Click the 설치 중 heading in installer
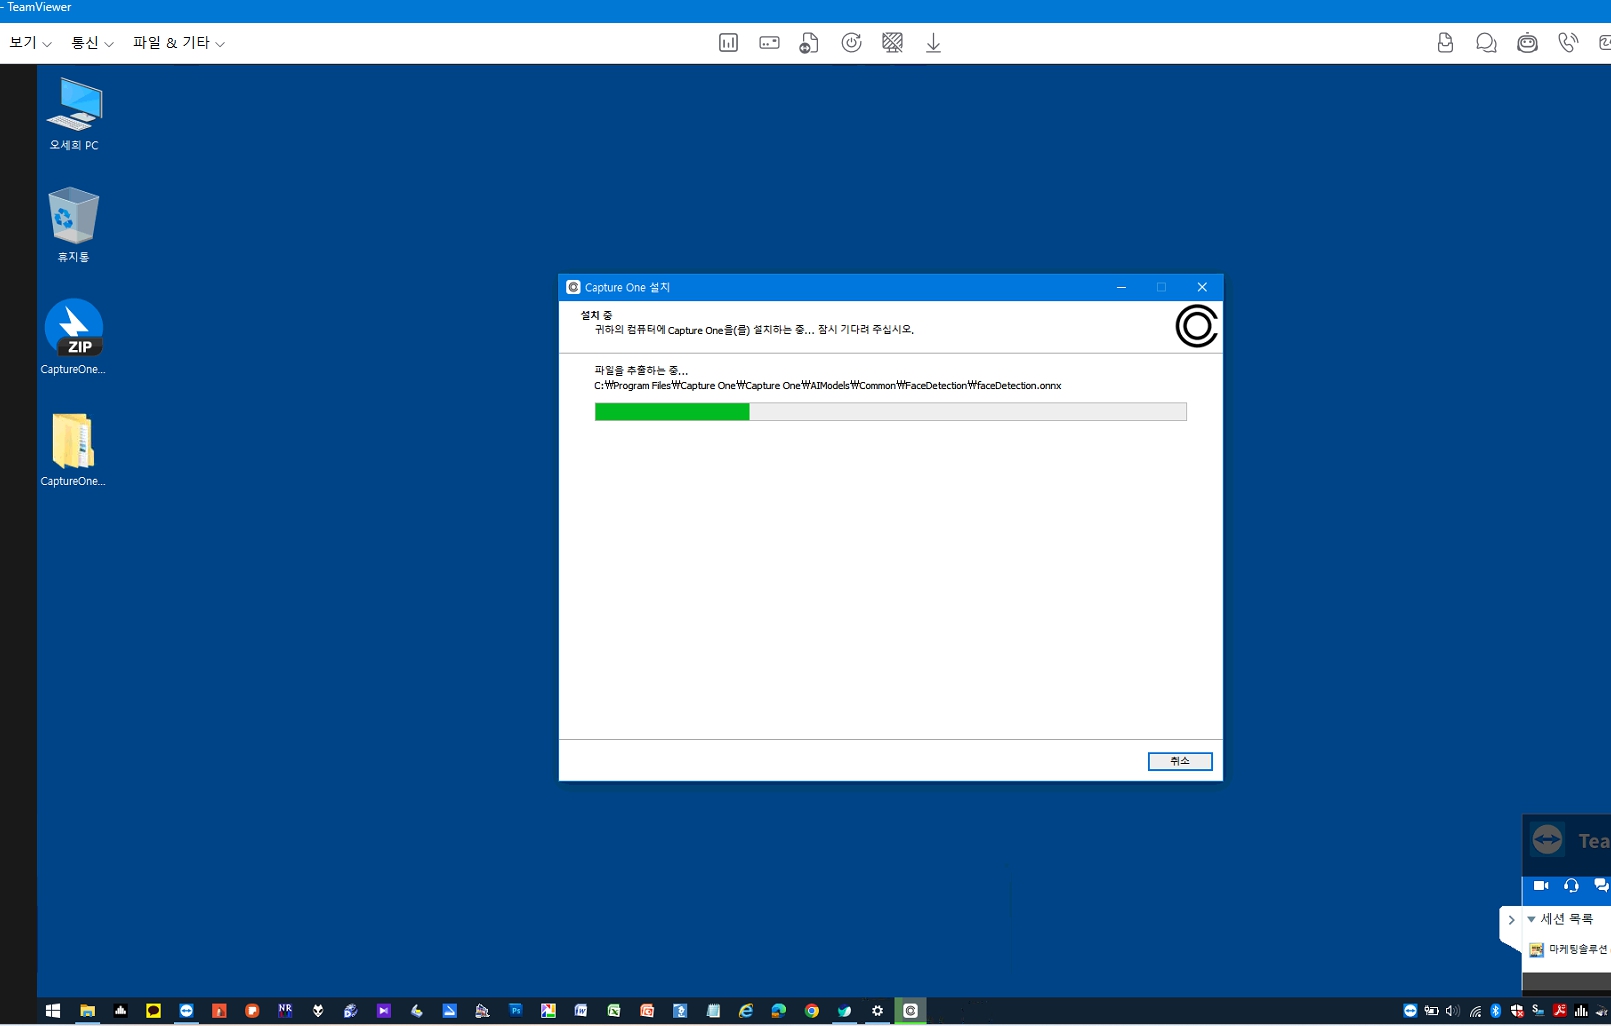 point(596,315)
